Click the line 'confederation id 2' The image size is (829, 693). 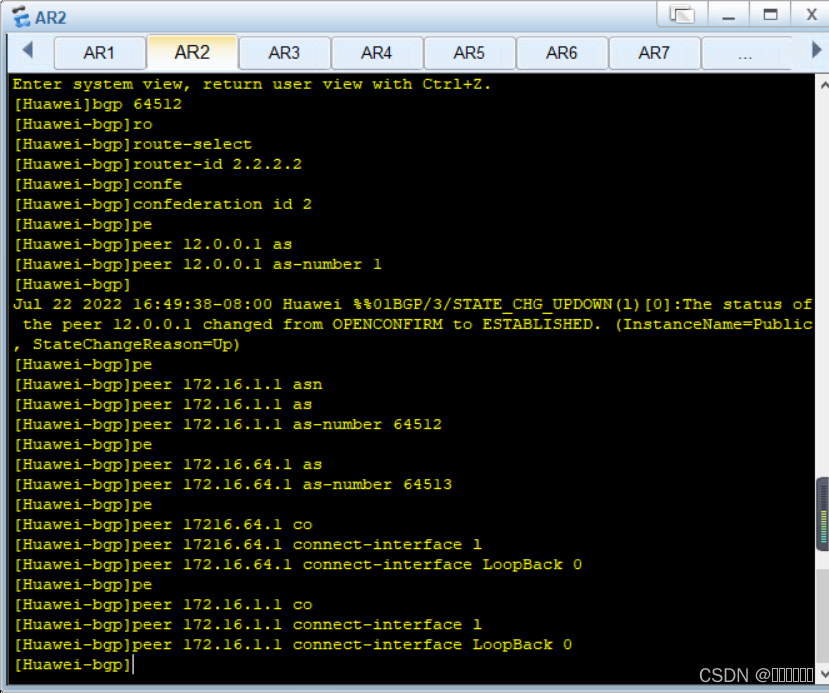[x=163, y=205]
